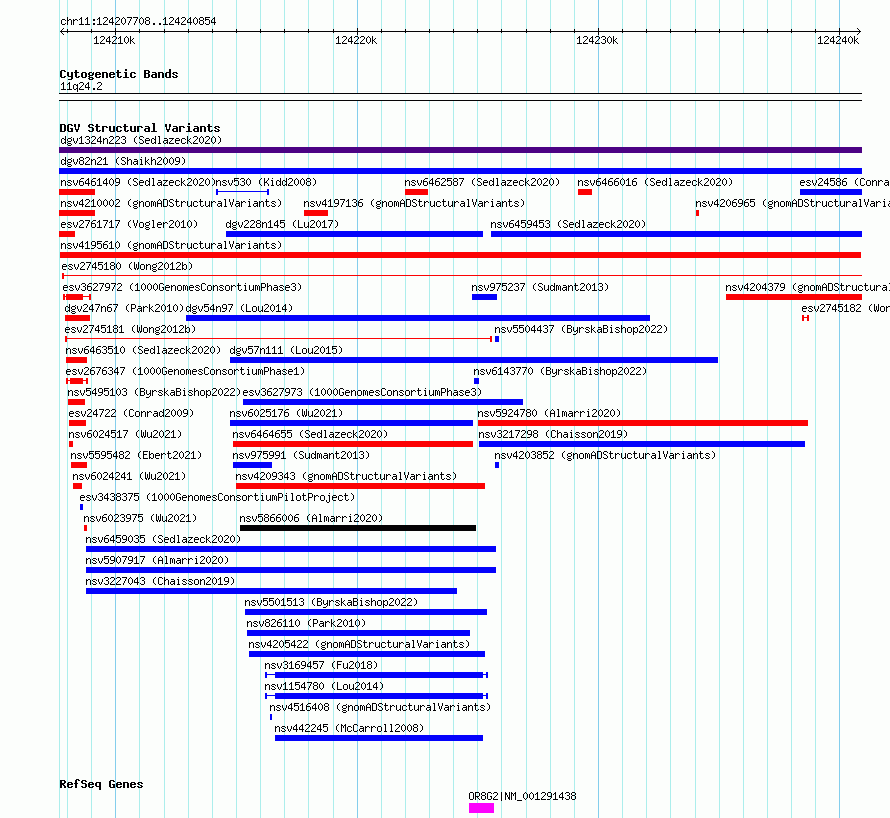Click nsv3169457 (Fu2018) label
The width and height of the screenshot is (890, 818).
click(x=321, y=665)
